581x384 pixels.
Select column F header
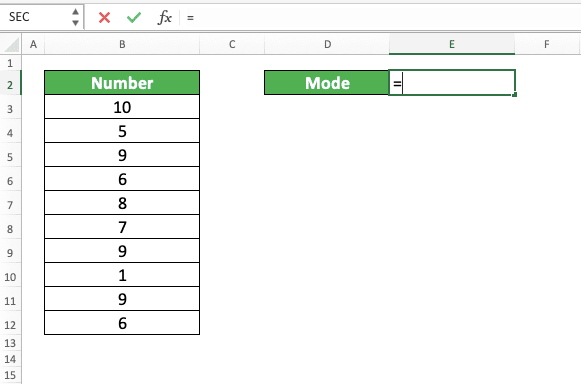point(547,44)
